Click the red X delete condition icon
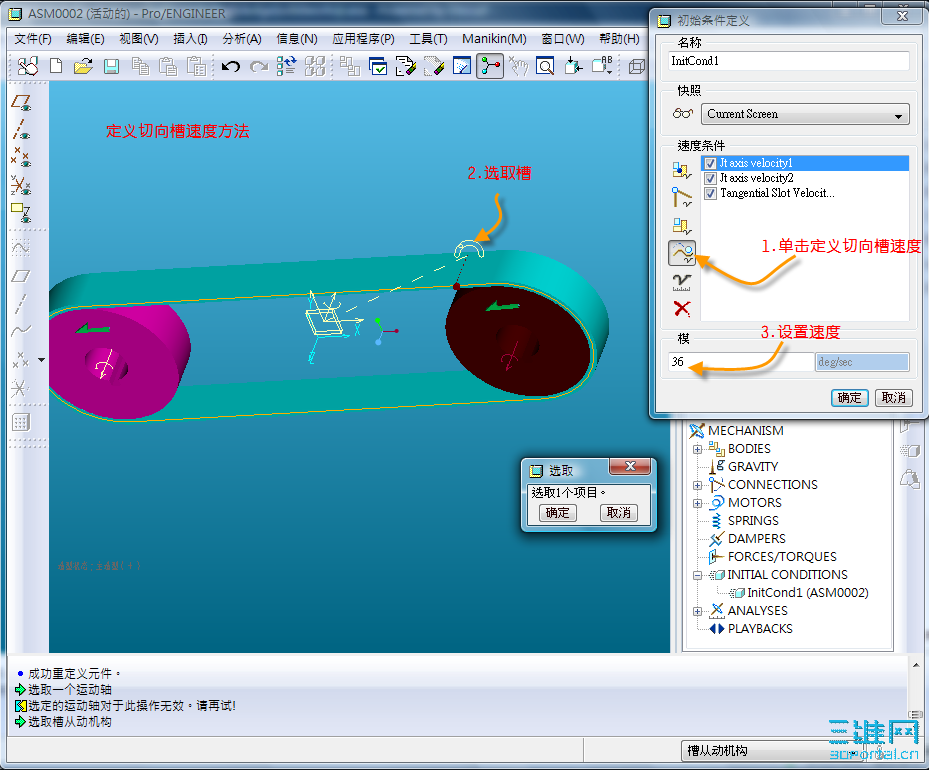 point(682,309)
